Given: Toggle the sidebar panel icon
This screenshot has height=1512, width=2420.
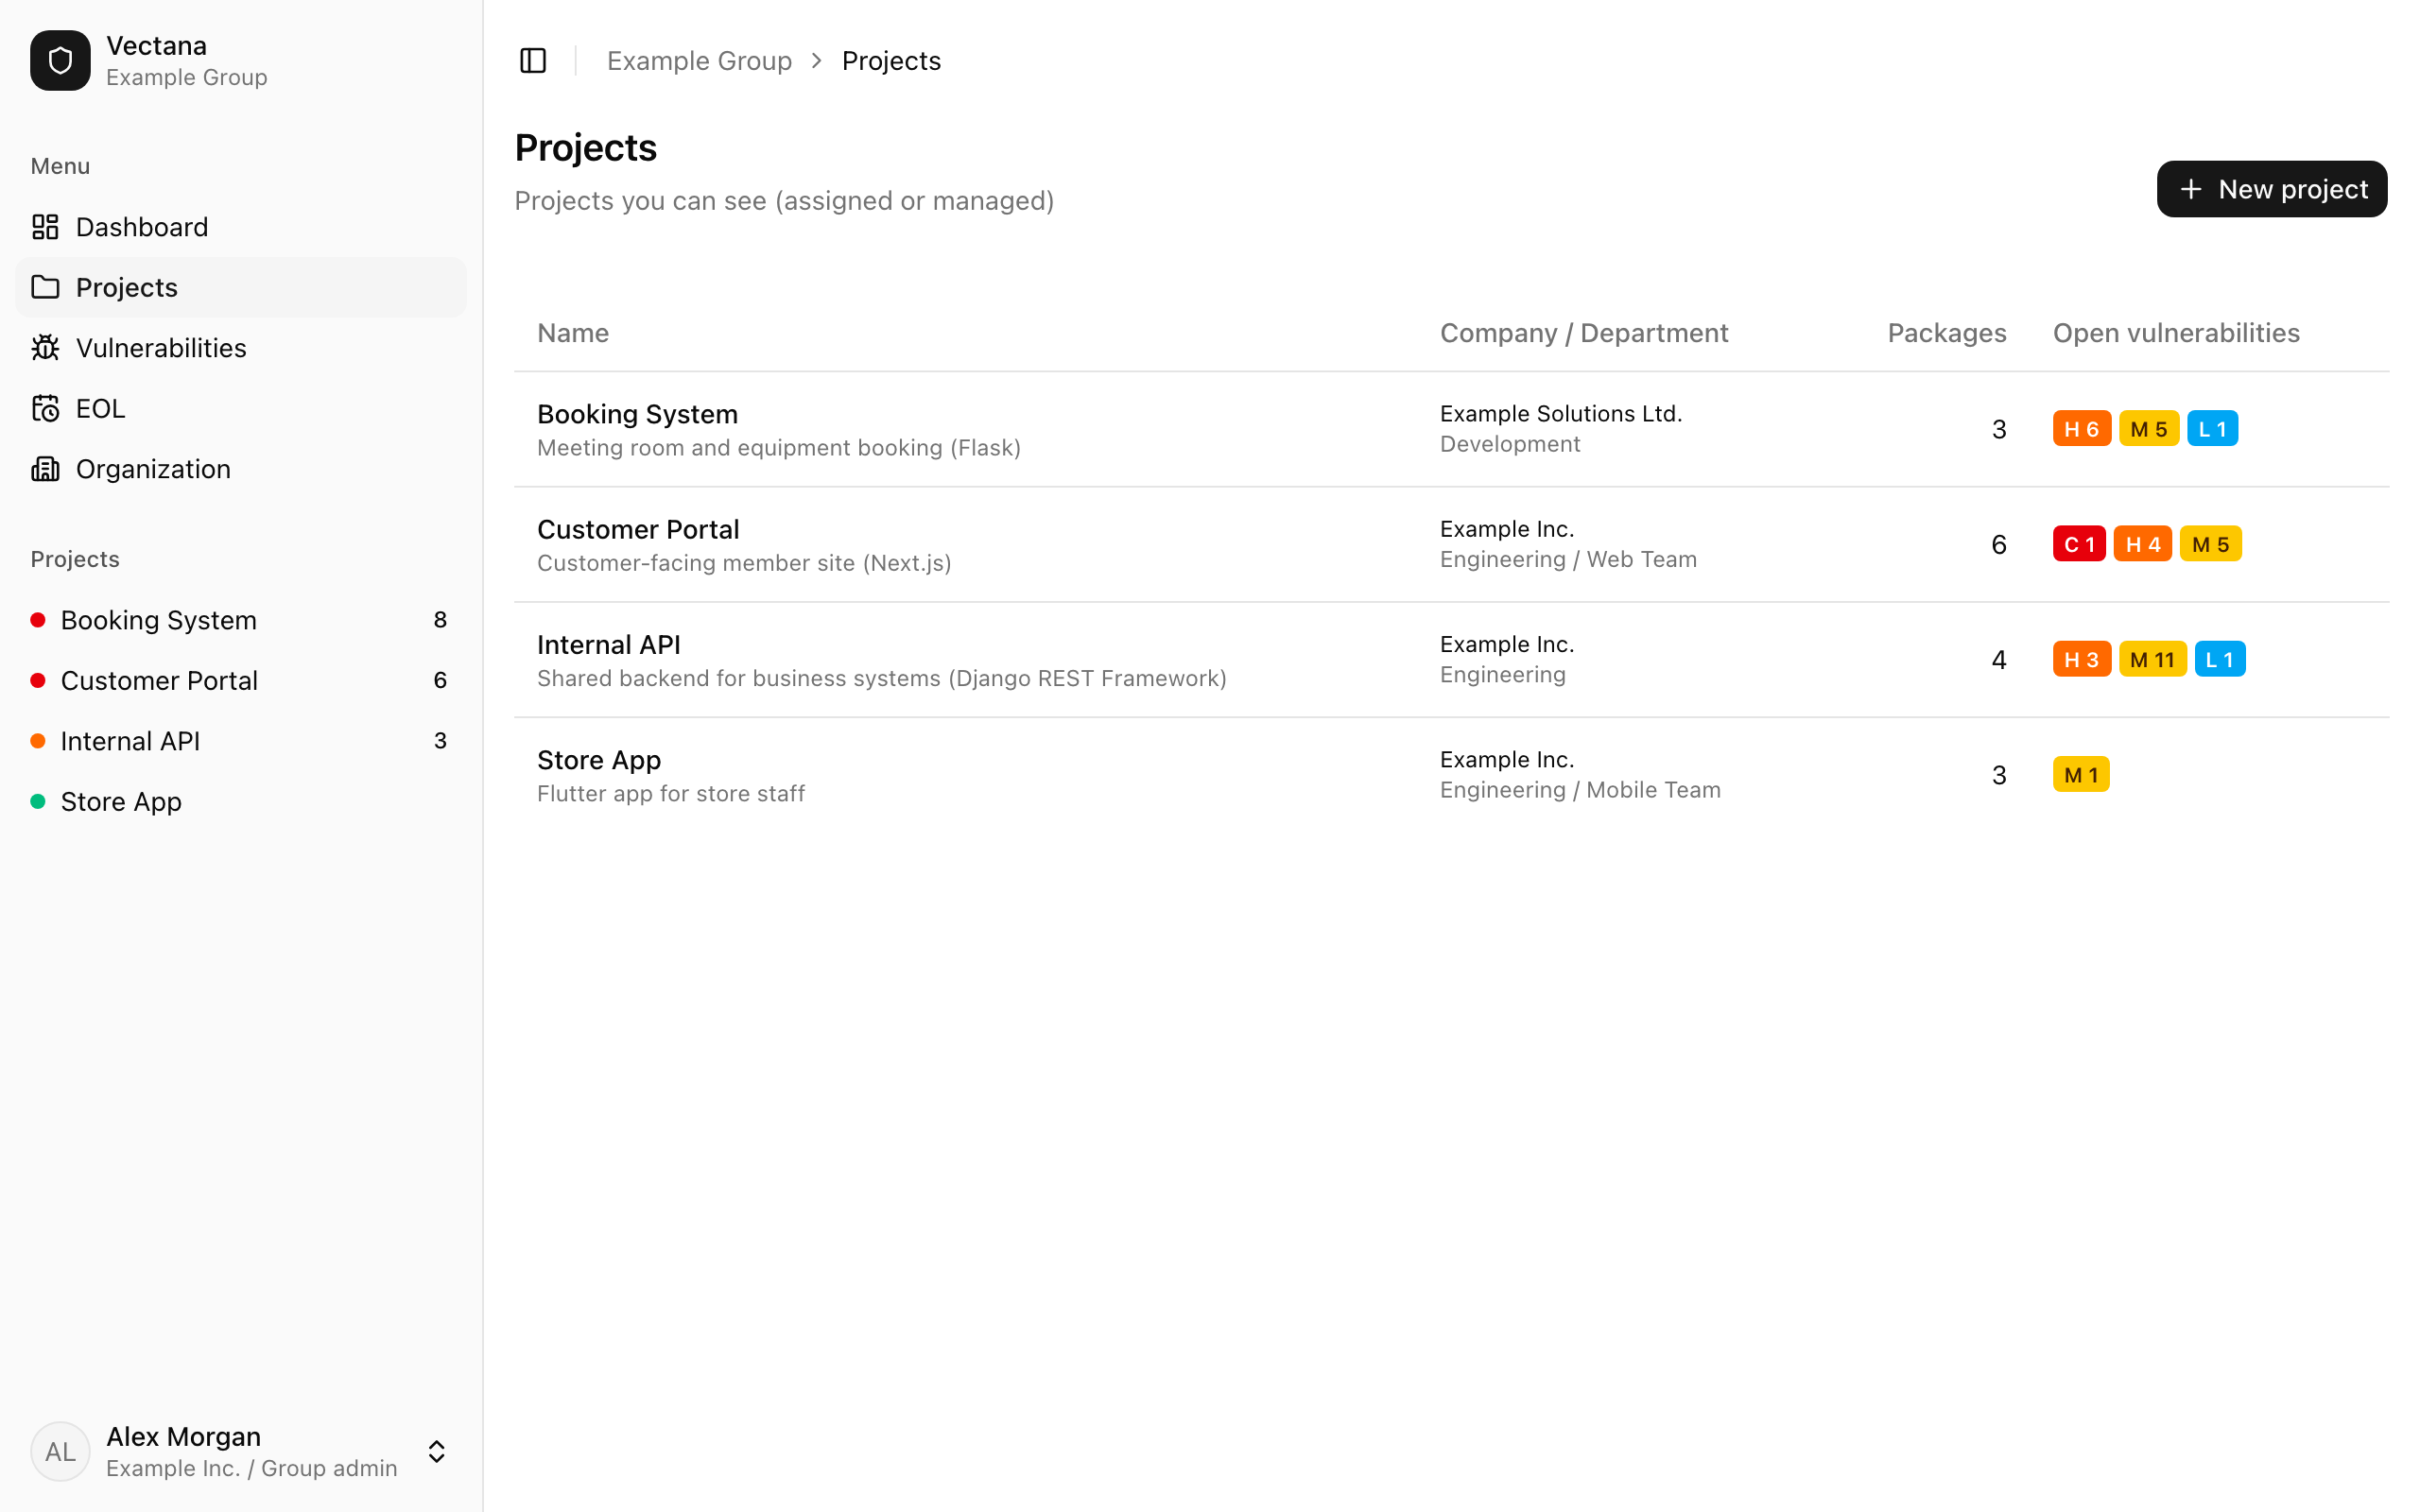Looking at the screenshot, I should (533, 61).
